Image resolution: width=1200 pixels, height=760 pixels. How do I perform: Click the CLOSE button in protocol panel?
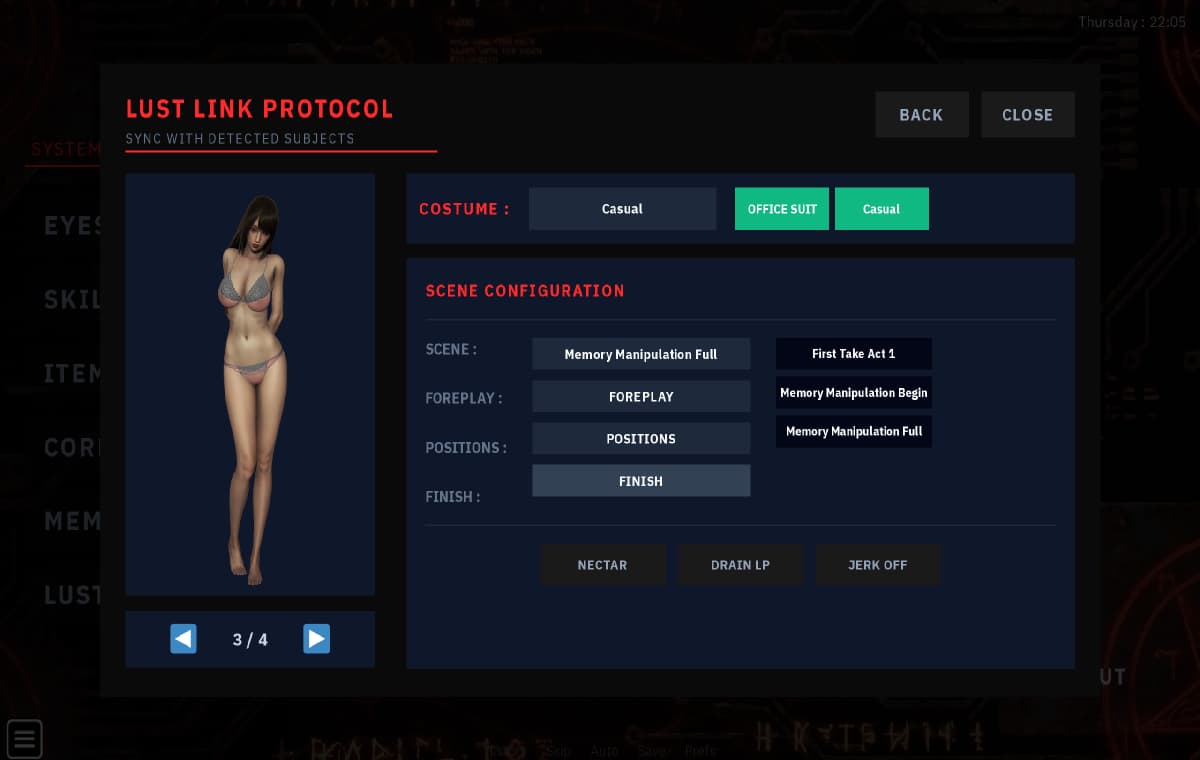(x=1028, y=115)
